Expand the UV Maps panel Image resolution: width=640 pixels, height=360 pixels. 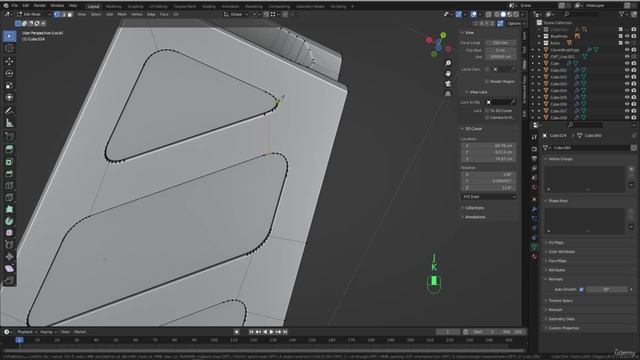coord(556,242)
